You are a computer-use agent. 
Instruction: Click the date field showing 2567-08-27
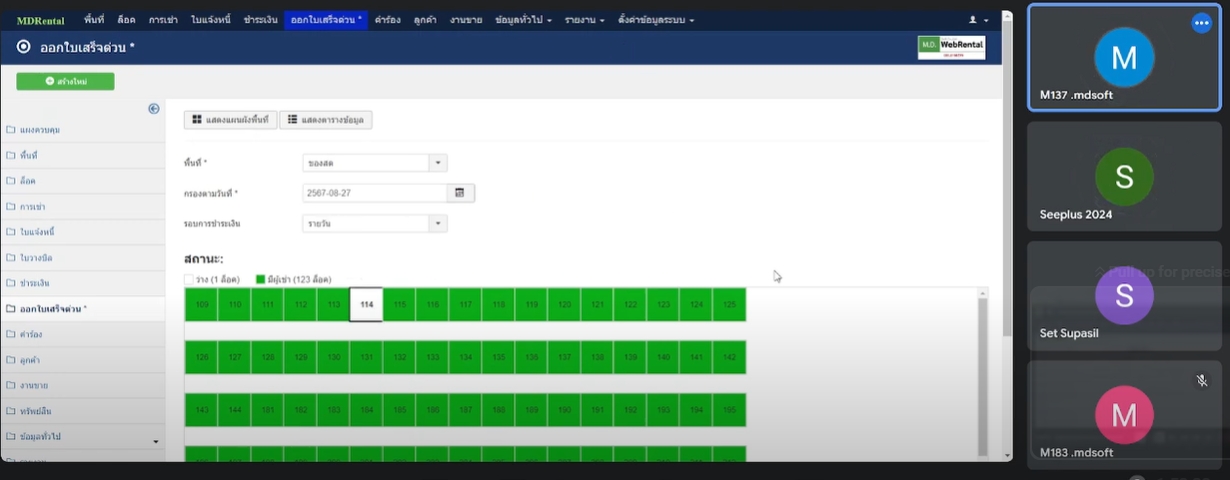pyautogui.click(x=374, y=193)
